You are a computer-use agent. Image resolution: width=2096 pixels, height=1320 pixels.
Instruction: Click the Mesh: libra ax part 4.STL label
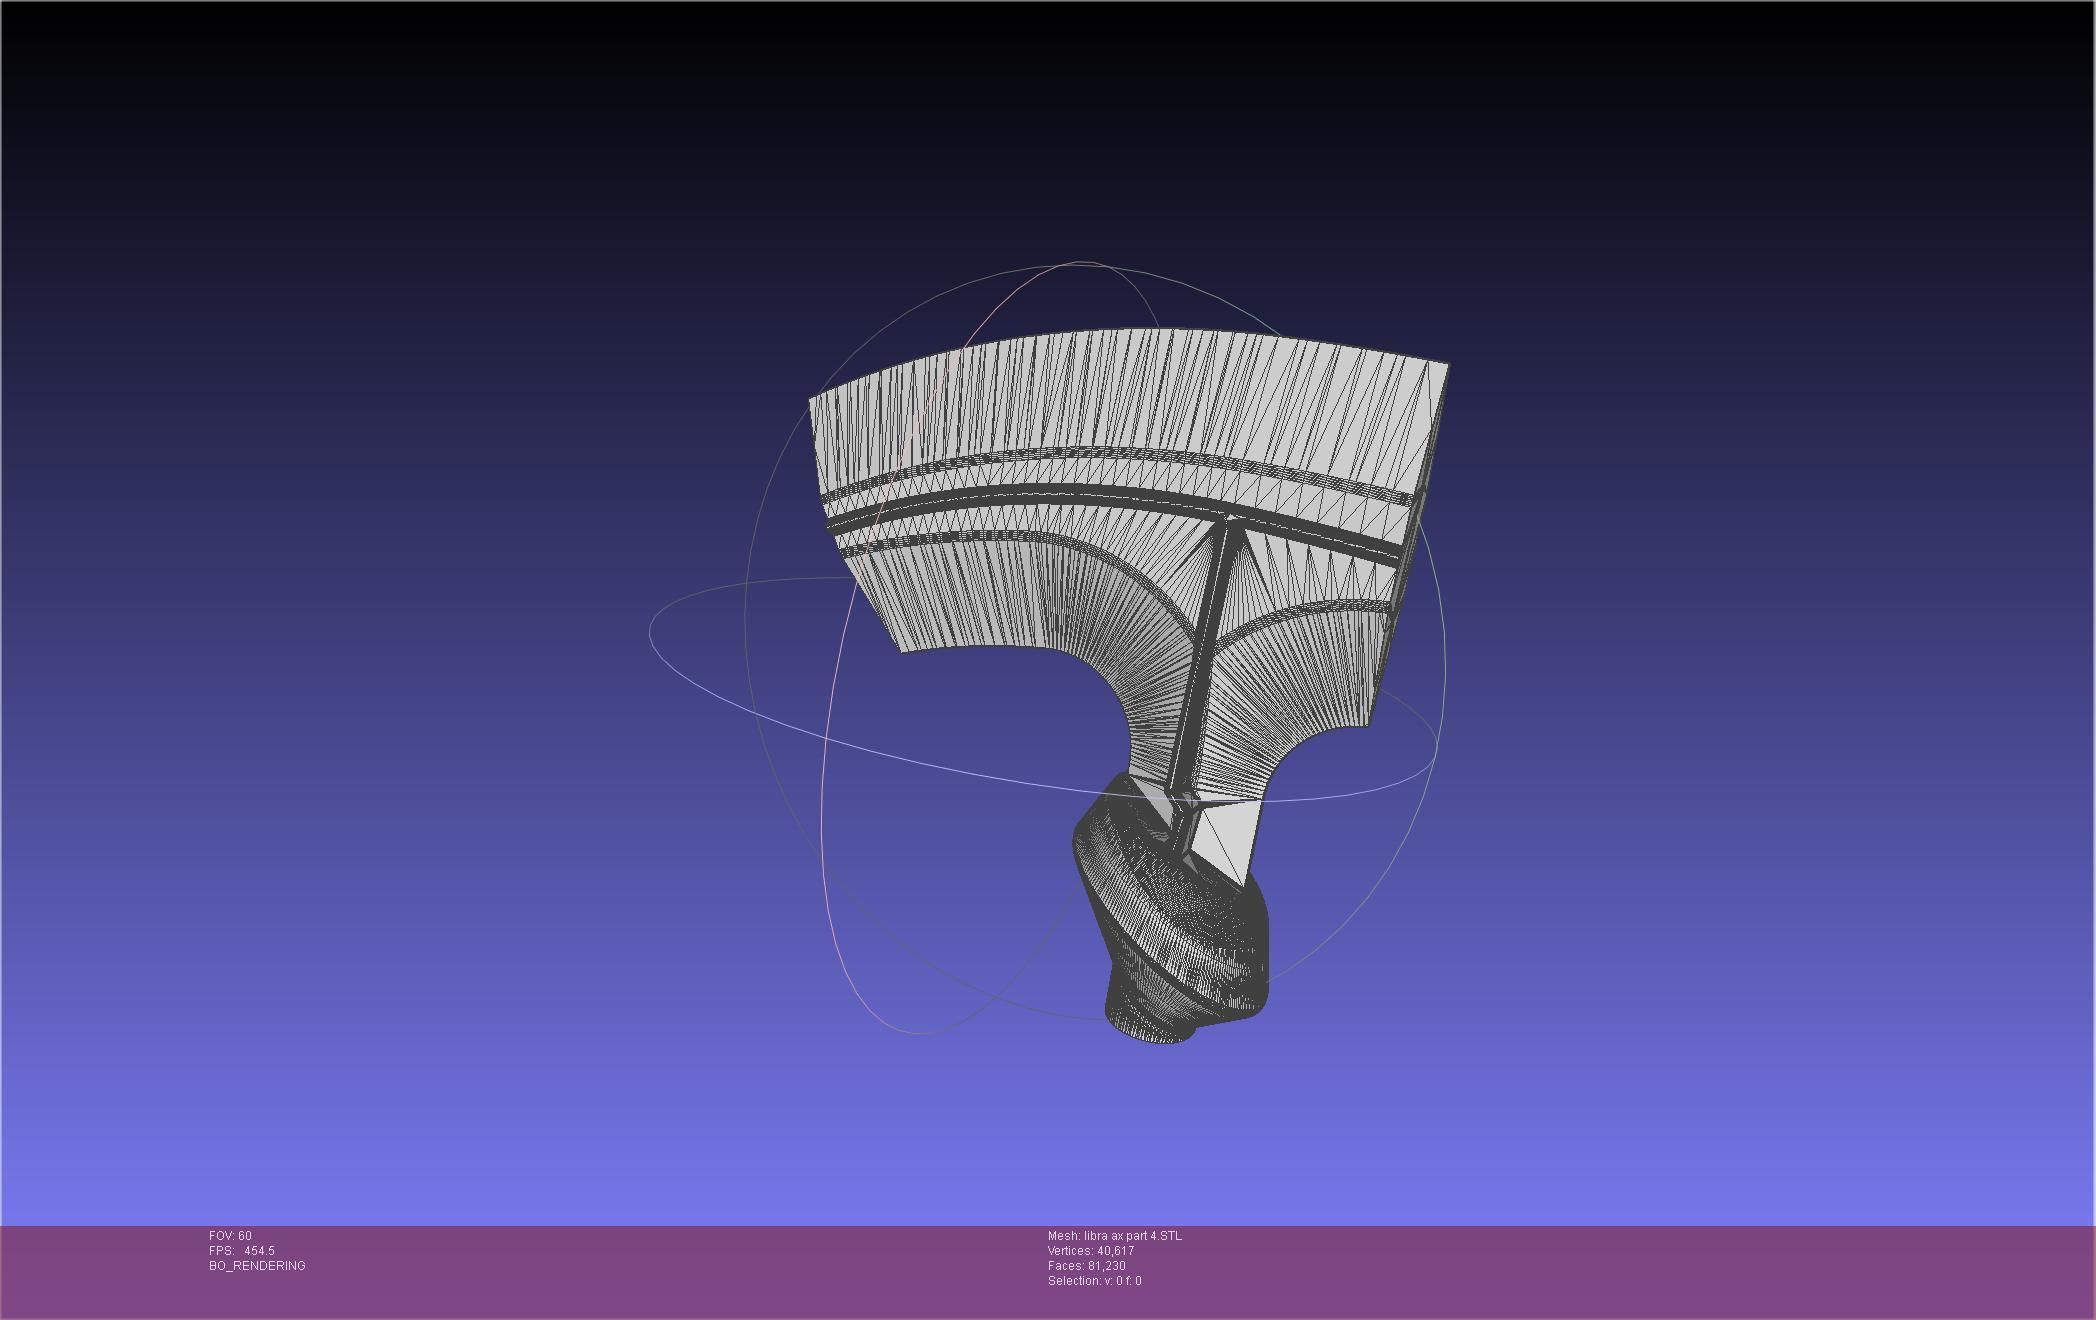[1114, 1236]
